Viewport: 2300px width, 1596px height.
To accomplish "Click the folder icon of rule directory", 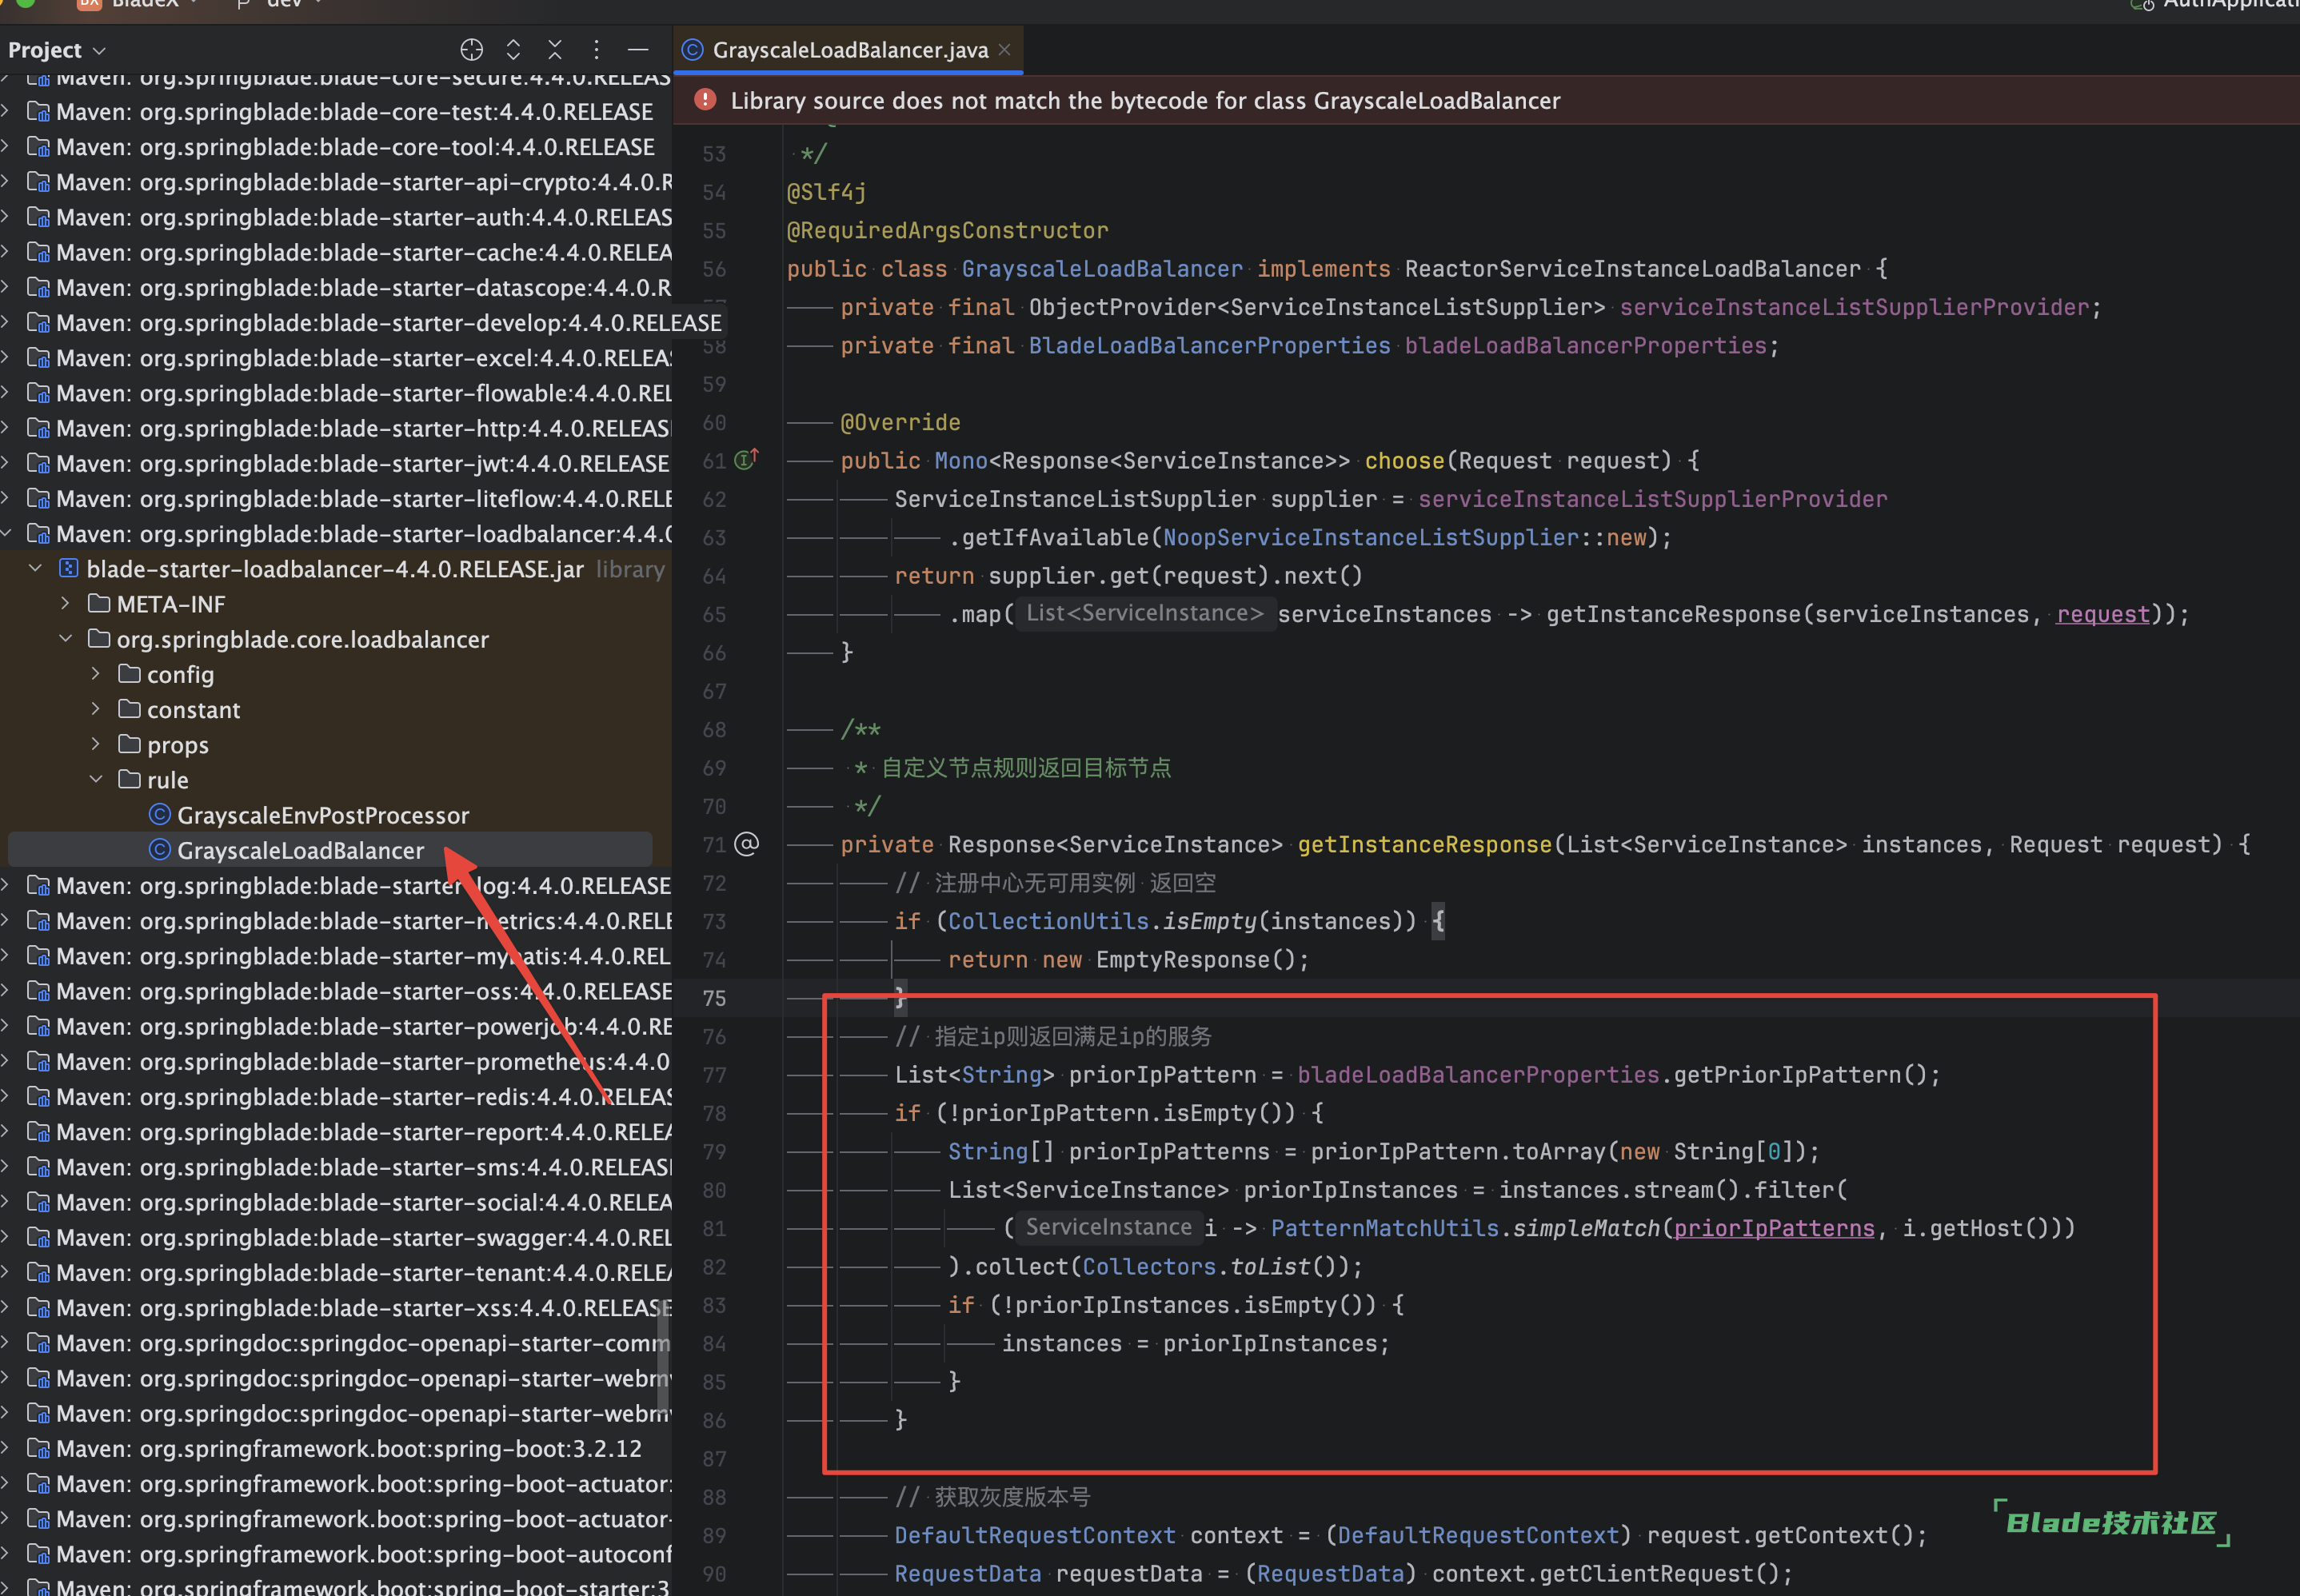I will coord(129,778).
